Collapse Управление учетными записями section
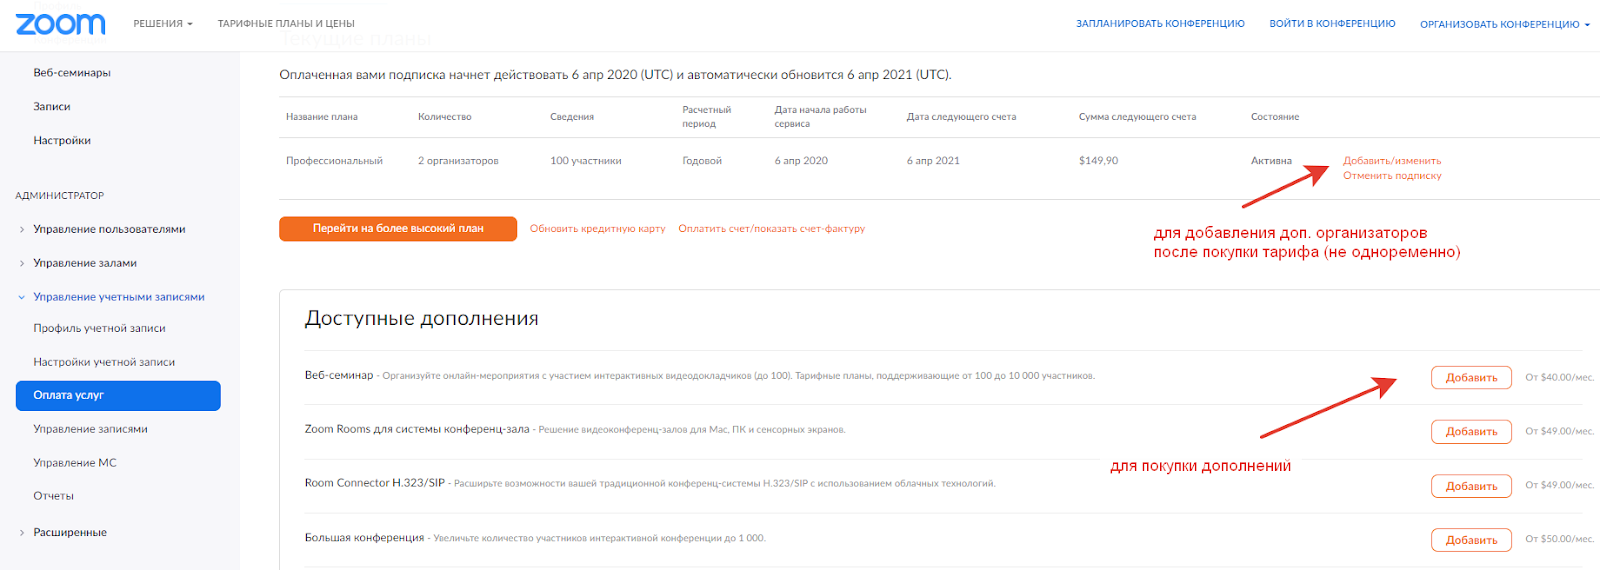The image size is (1600, 570). point(118,297)
